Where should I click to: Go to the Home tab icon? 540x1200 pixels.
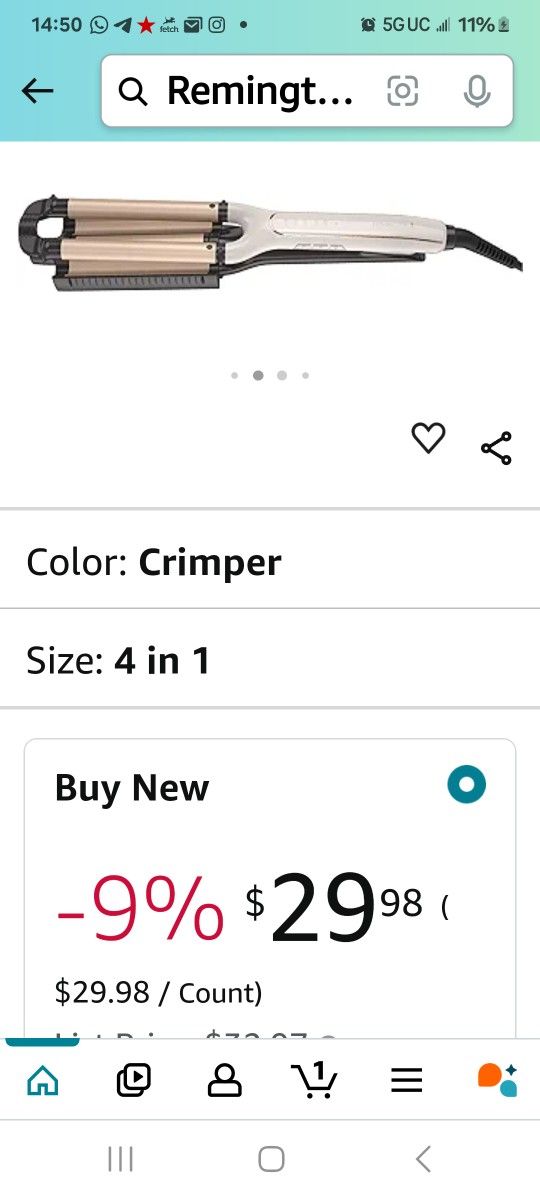click(42, 1080)
